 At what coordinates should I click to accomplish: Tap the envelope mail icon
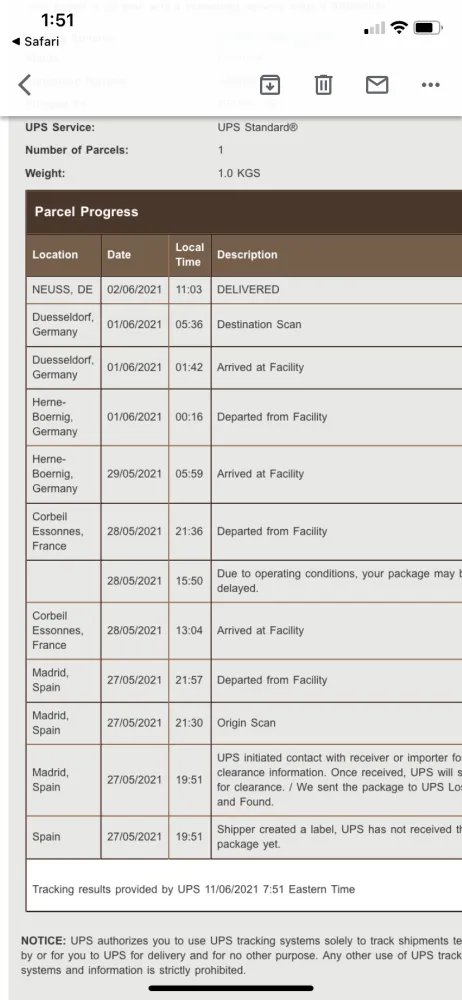(x=376, y=84)
